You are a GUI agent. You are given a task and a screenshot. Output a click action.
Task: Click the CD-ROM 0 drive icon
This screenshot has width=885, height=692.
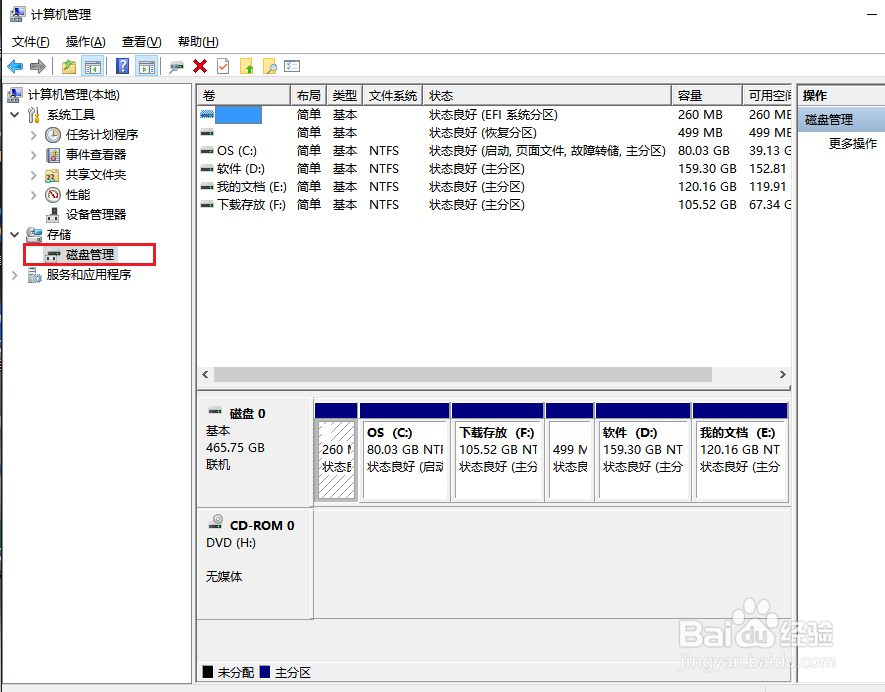tap(215, 522)
